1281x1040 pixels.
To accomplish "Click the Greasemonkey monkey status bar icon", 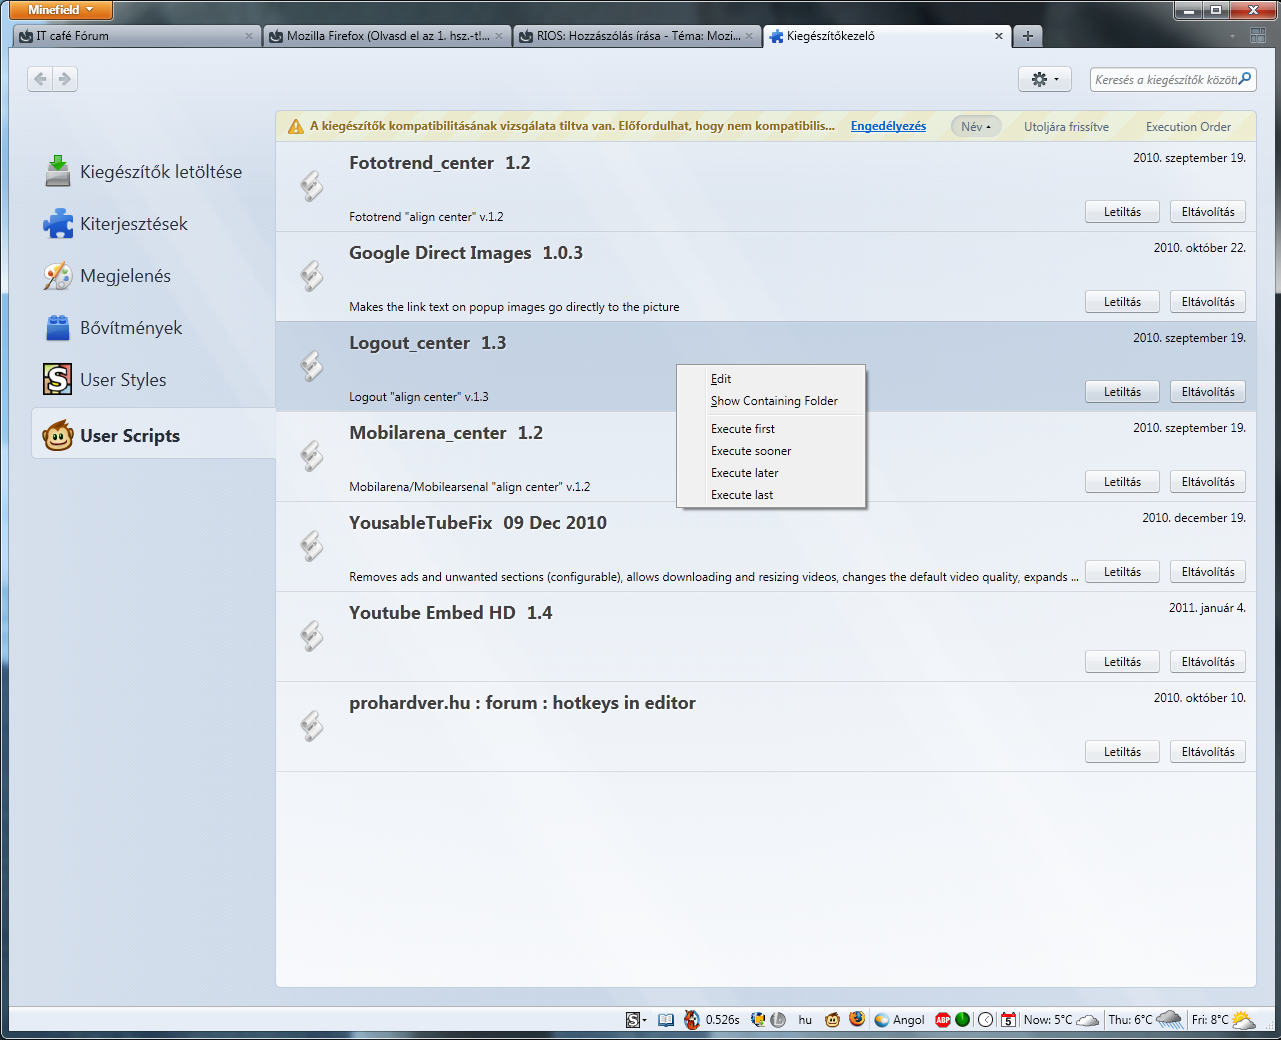I will coord(832,1020).
